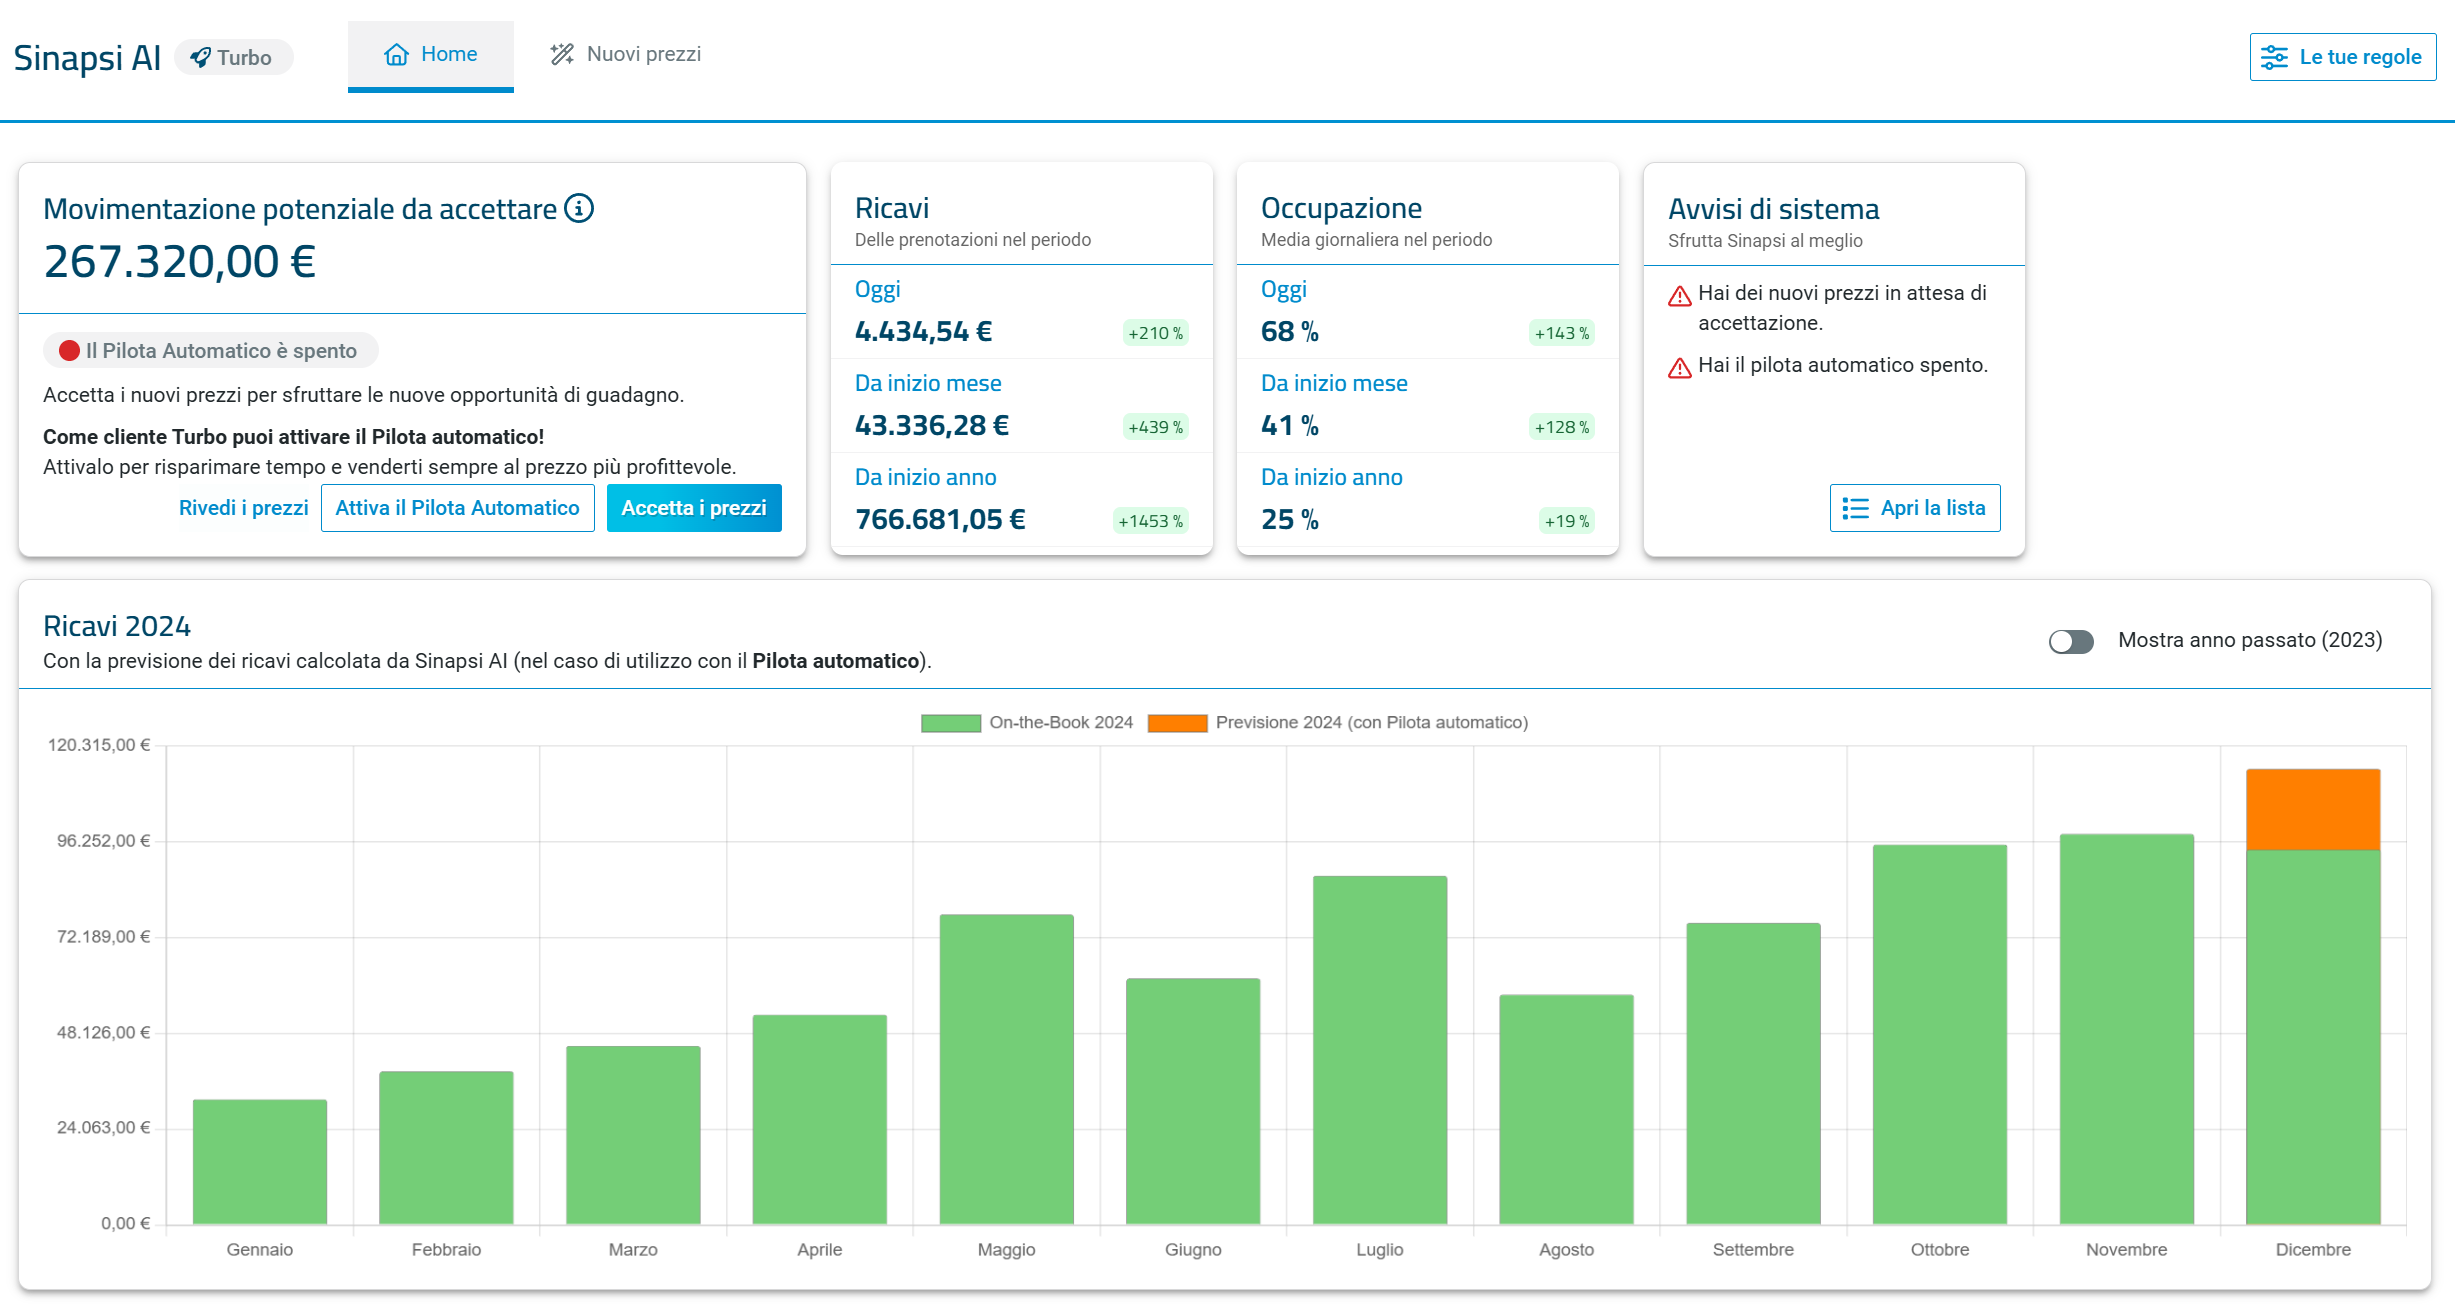Toggle Mostra anno passato (2023) switch
This screenshot has width=2455, height=1312.
click(x=2071, y=641)
